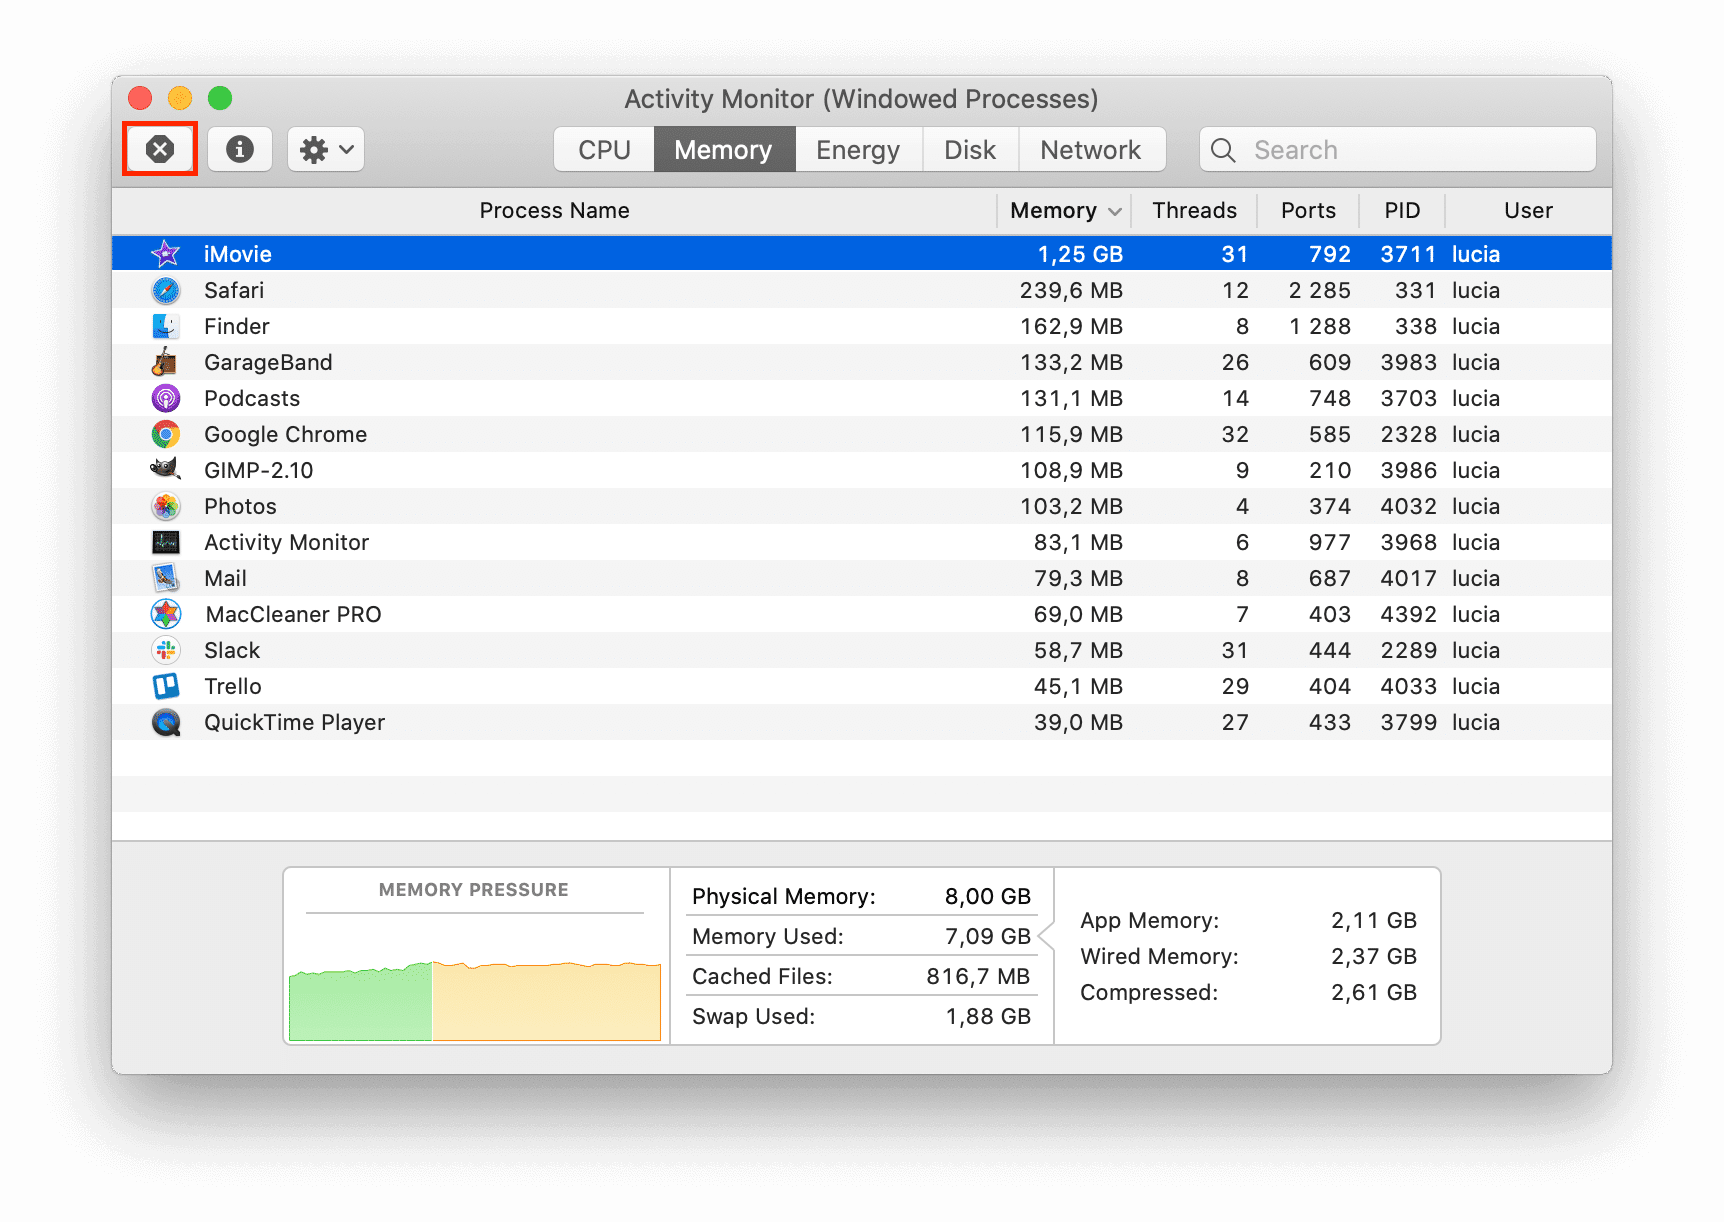Click the Trello icon
Image resolution: width=1724 pixels, height=1222 pixels.
pos(166,686)
